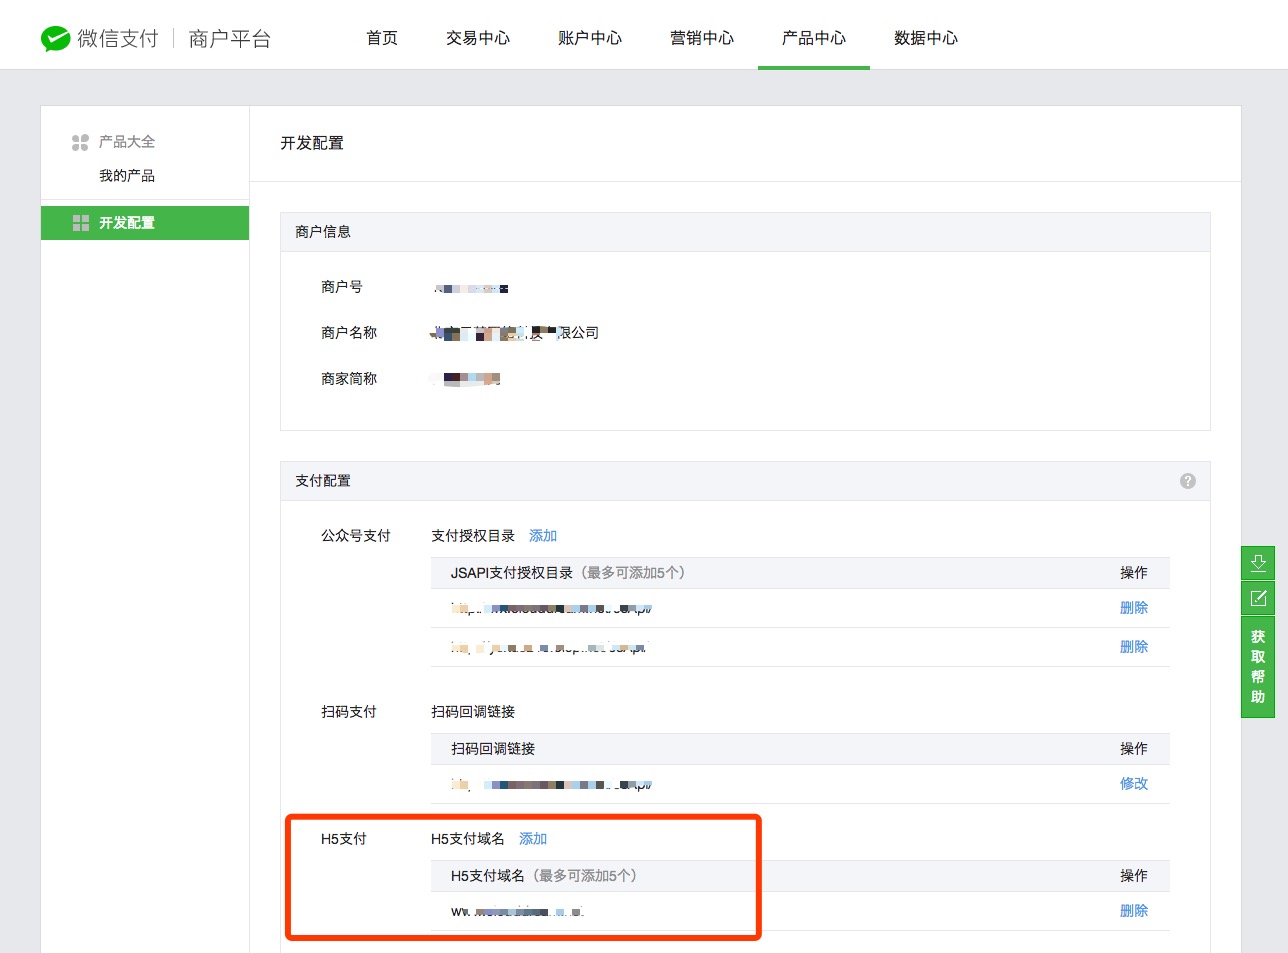The width and height of the screenshot is (1288, 953).
Task: Delete the first JSAPI authorization directory
Action: (x=1134, y=608)
